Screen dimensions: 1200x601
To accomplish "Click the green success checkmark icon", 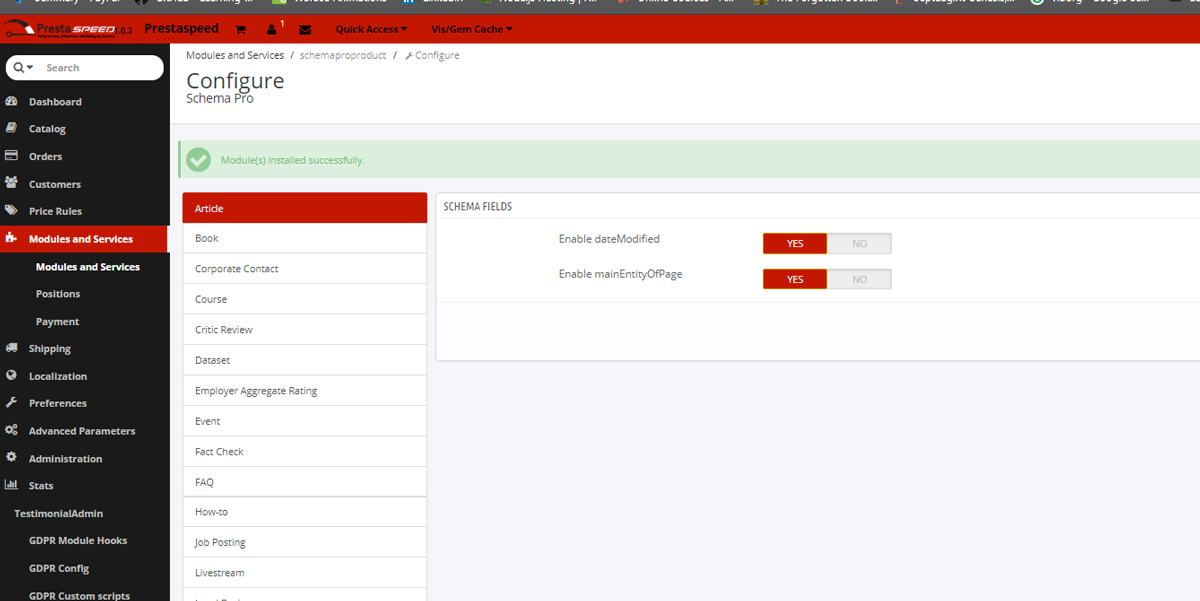I will (x=199, y=159).
